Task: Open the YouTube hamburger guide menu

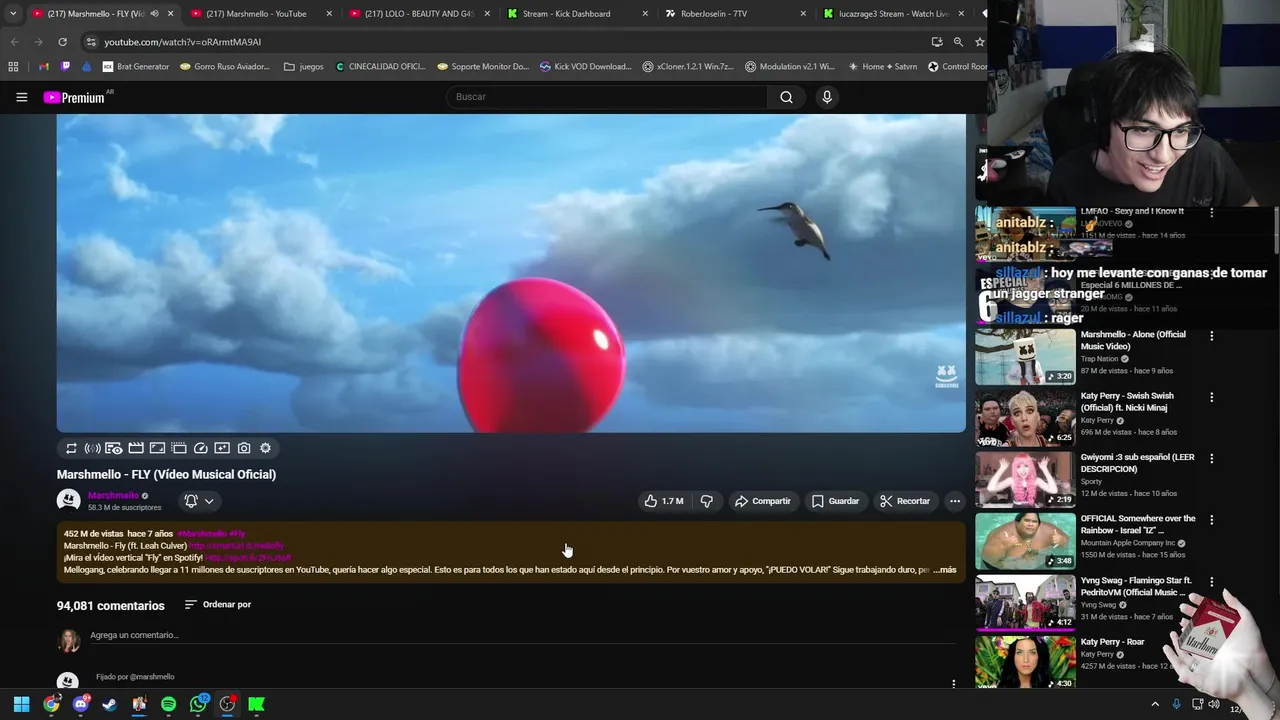Action: click(x=21, y=97)
